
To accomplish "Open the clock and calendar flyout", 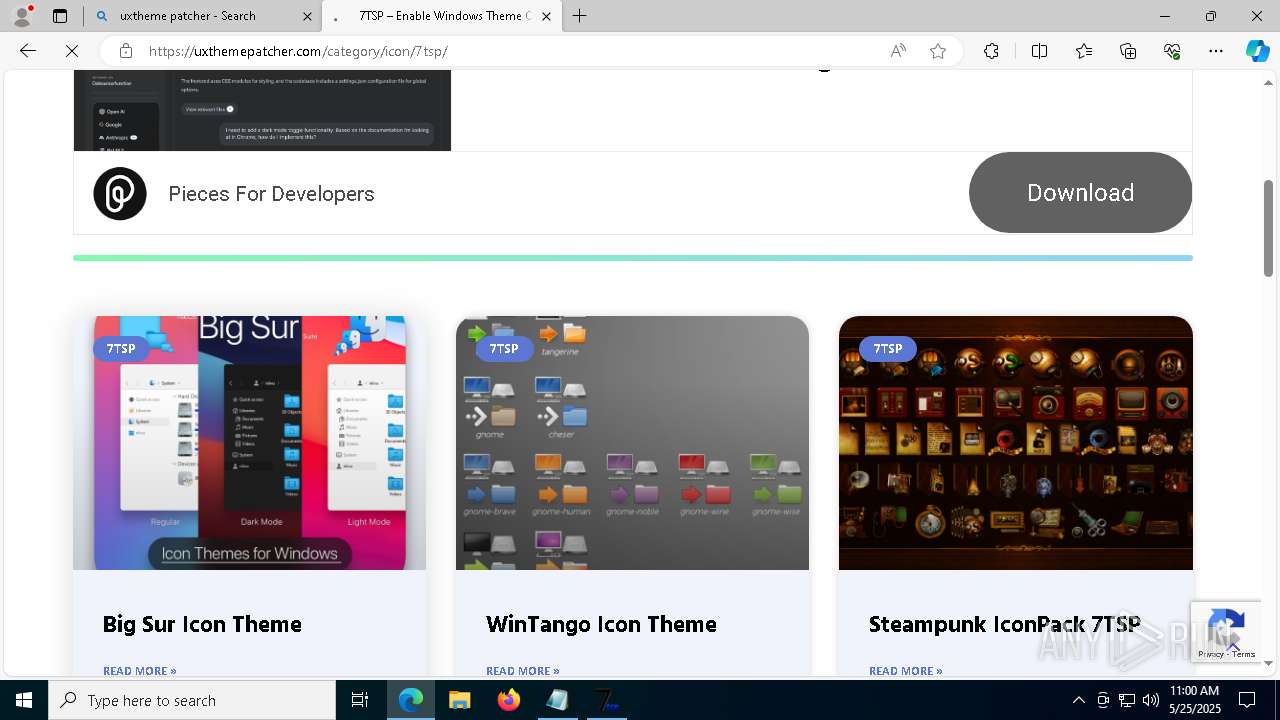I will tap(1194, 700).
